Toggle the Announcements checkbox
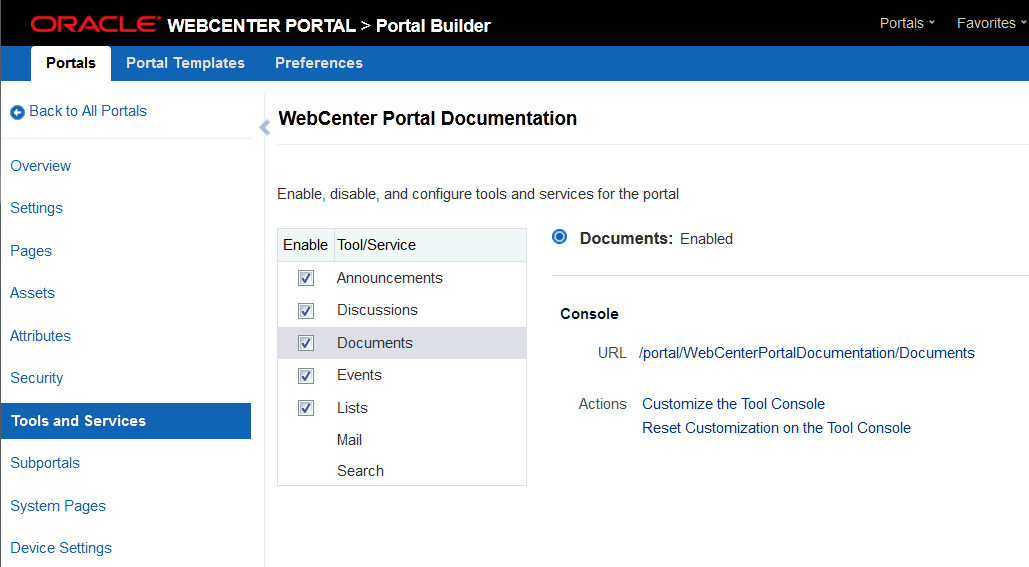The width and height of the screenshot is (1029, 567). [306, 278]
